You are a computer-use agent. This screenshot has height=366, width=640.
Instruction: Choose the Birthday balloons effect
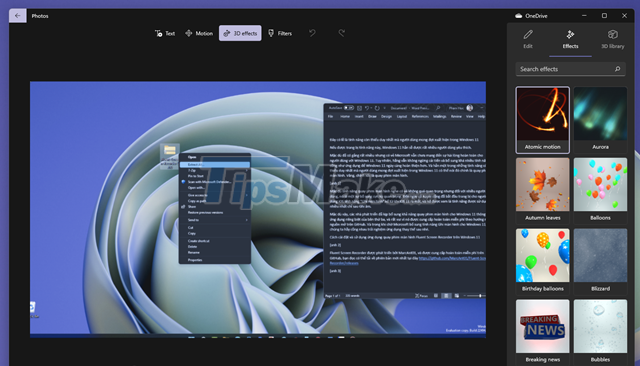coord(542,261)
